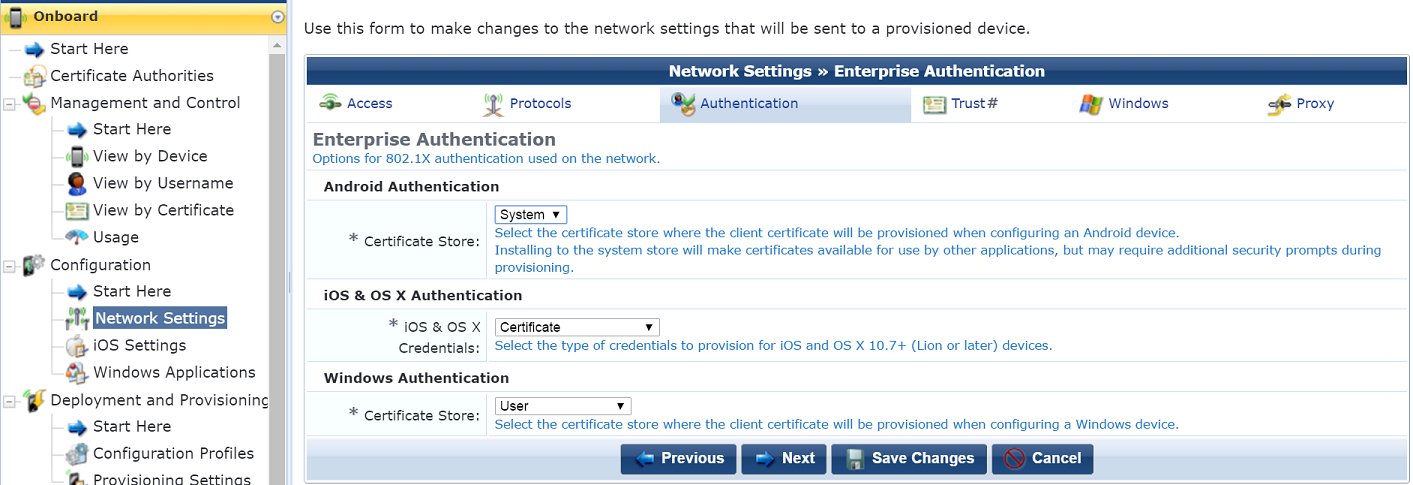Click the Usage gauge icon

[x=77, y=238]
